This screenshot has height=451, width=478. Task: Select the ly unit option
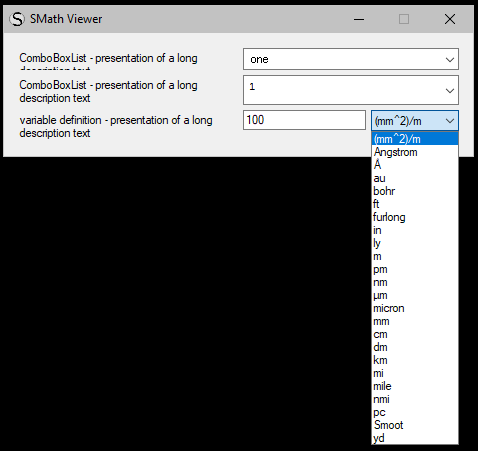tap(415, 243)
